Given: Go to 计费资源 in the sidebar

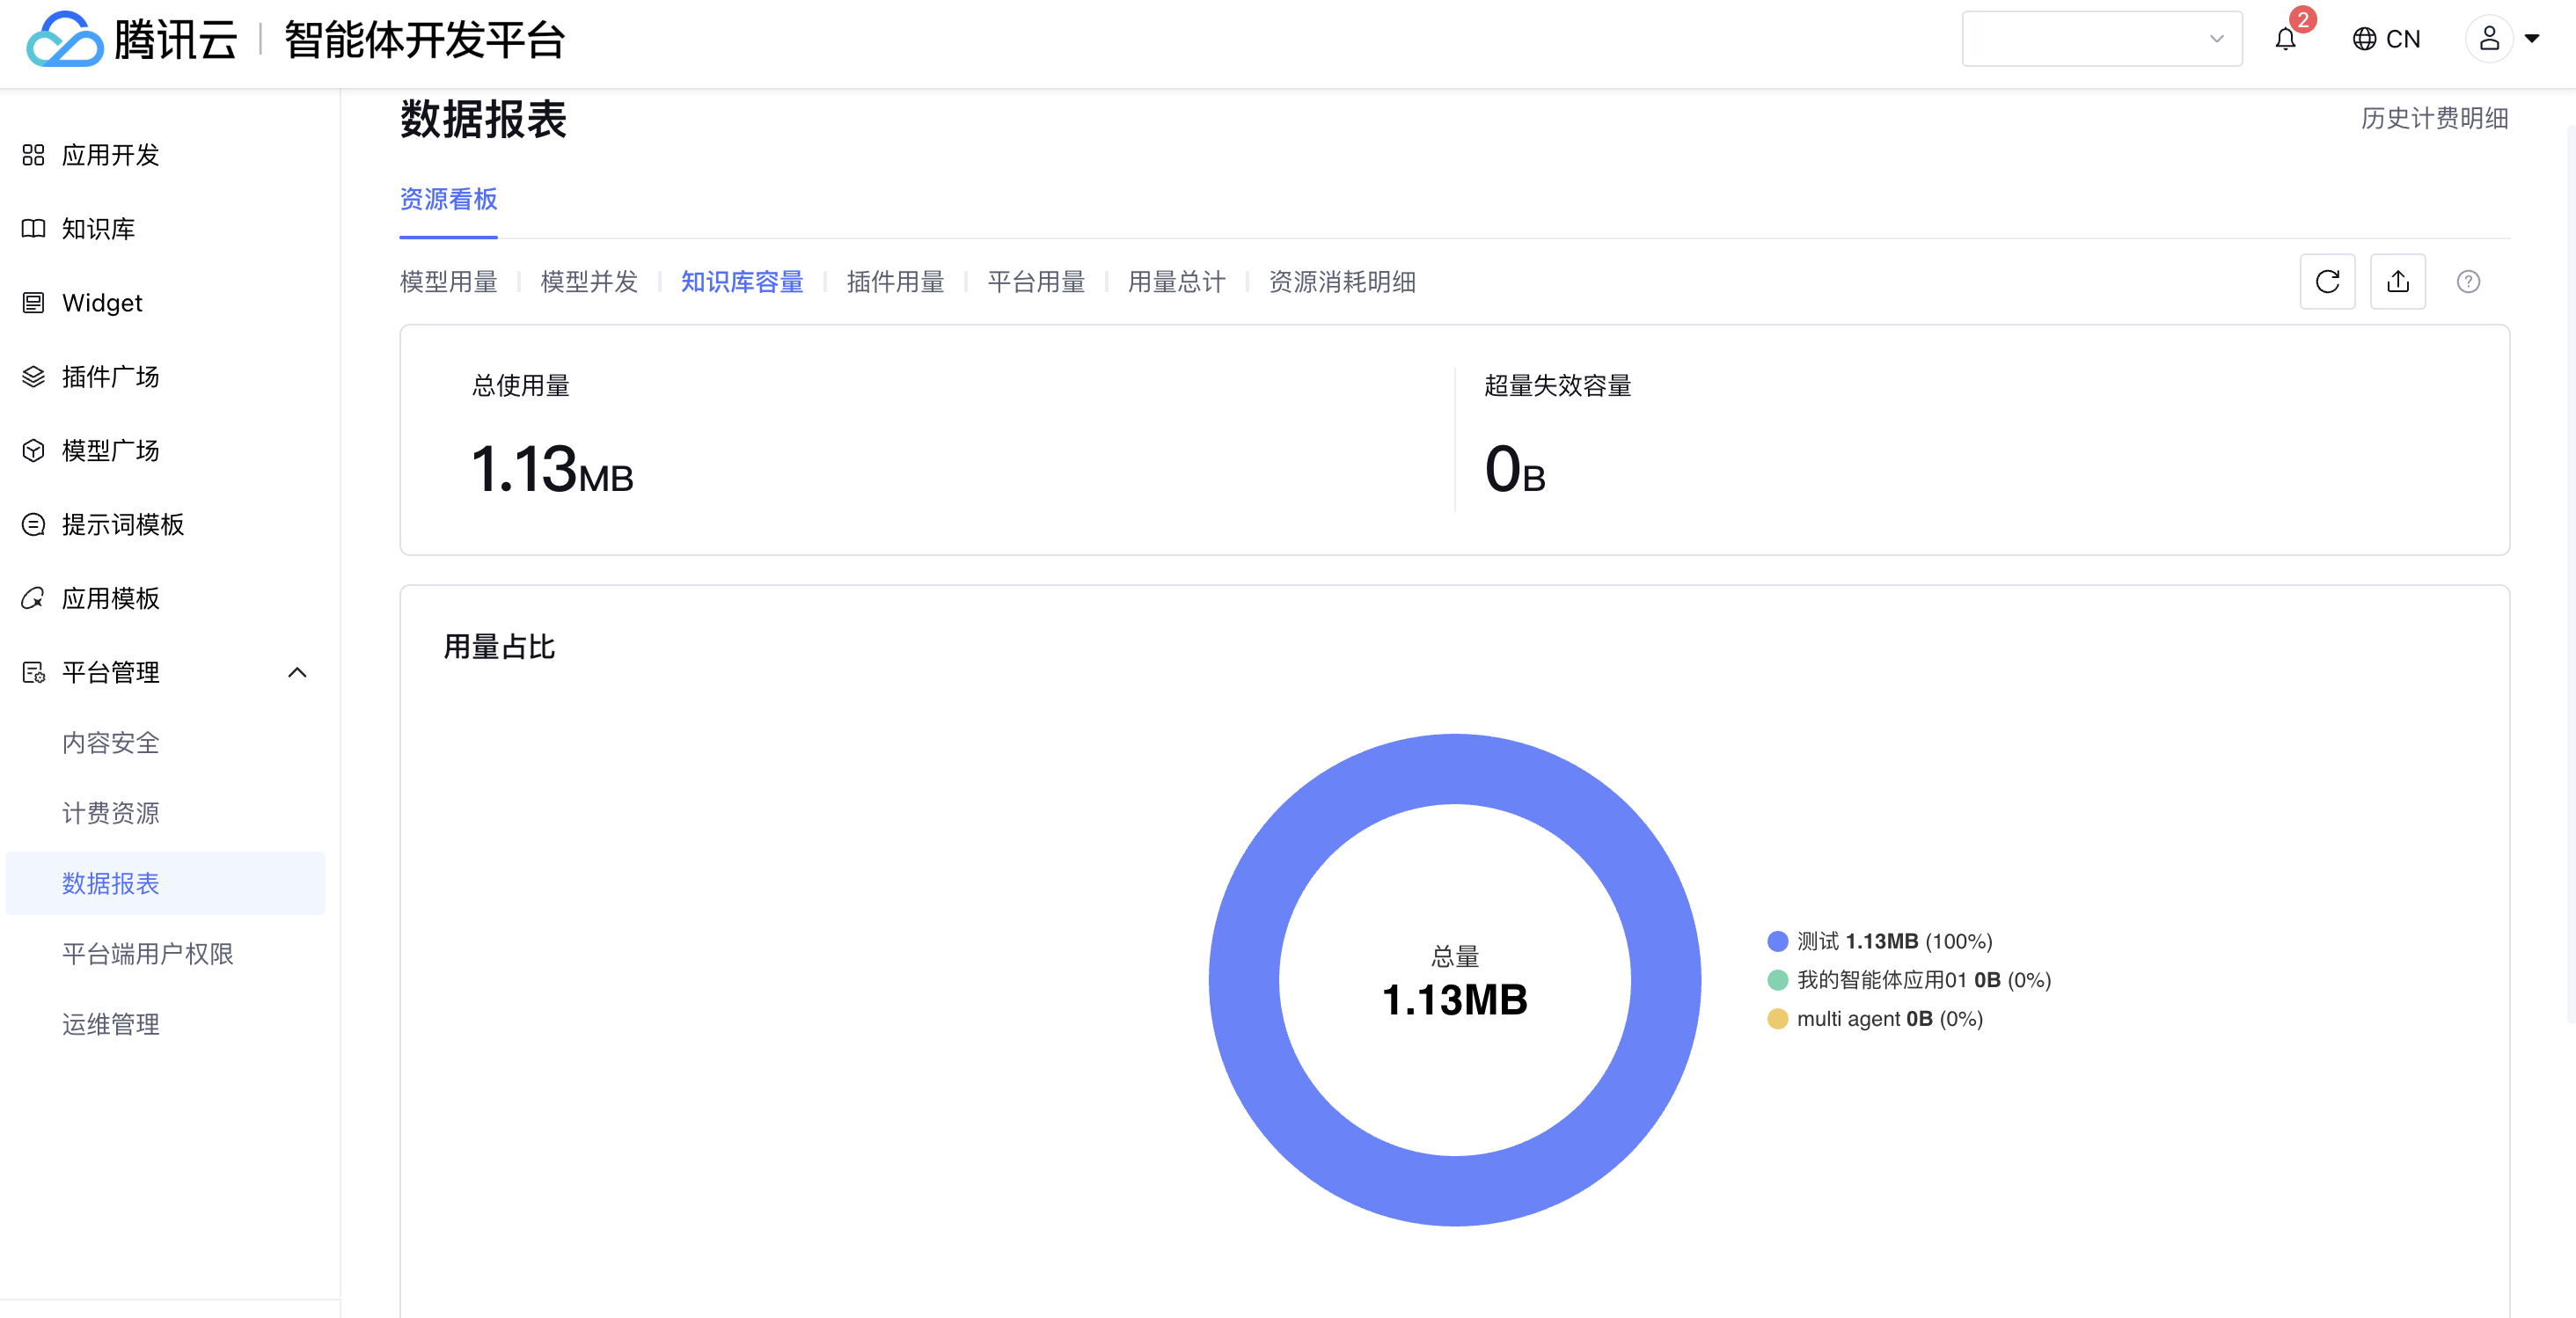Looking at the screenshot, I should point(110,813).
